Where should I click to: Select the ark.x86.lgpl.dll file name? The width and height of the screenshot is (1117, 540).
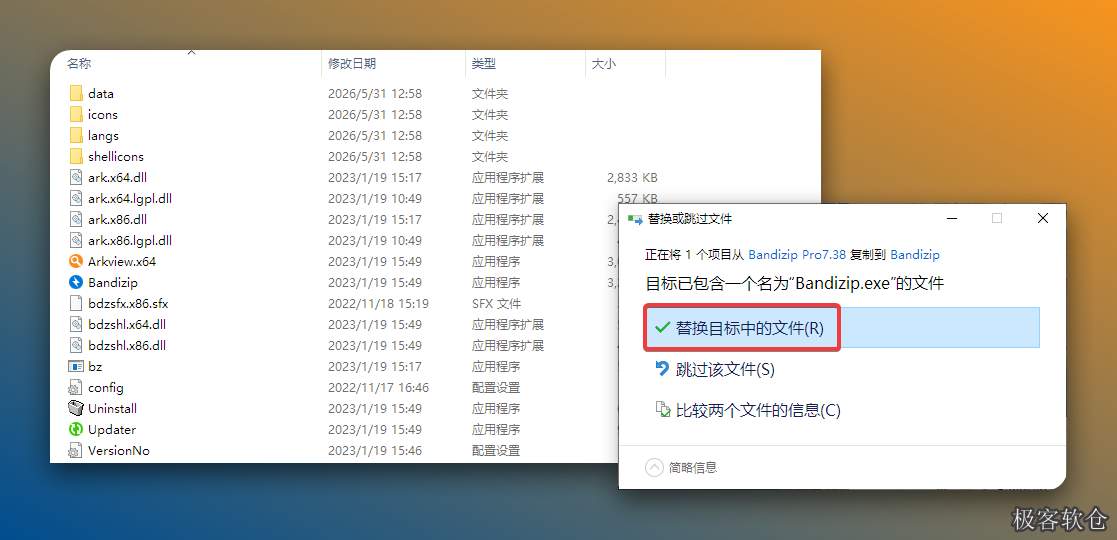[x=130, y=240]
